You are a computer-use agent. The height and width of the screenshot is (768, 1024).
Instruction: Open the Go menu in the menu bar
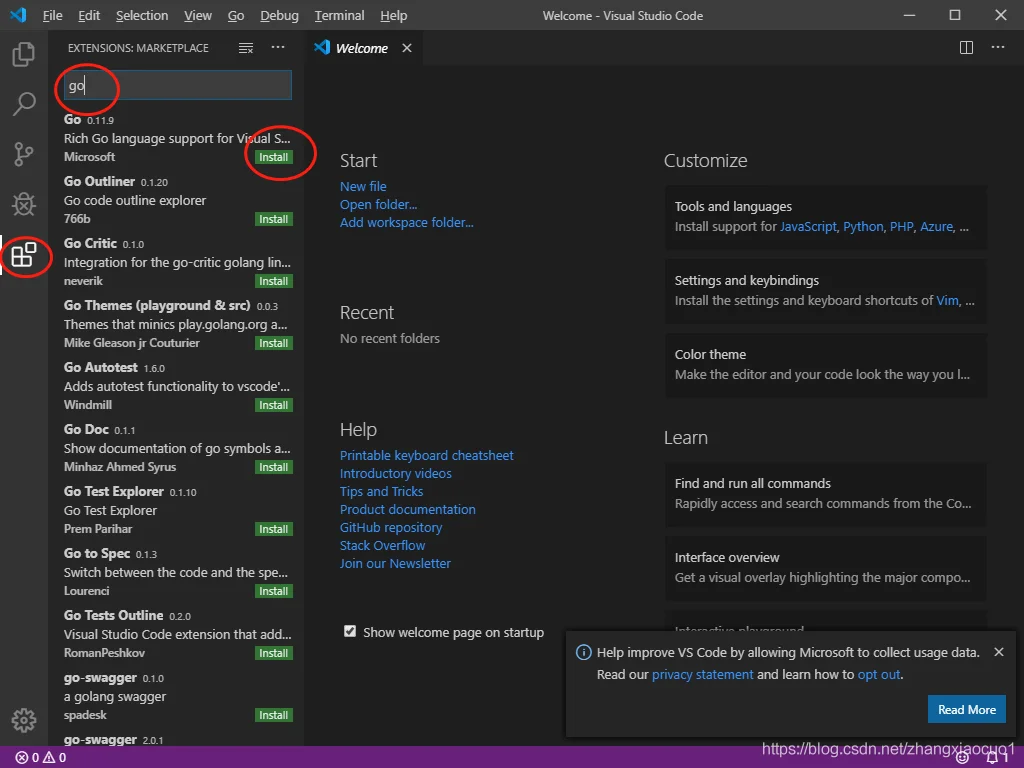pos(236,15)
